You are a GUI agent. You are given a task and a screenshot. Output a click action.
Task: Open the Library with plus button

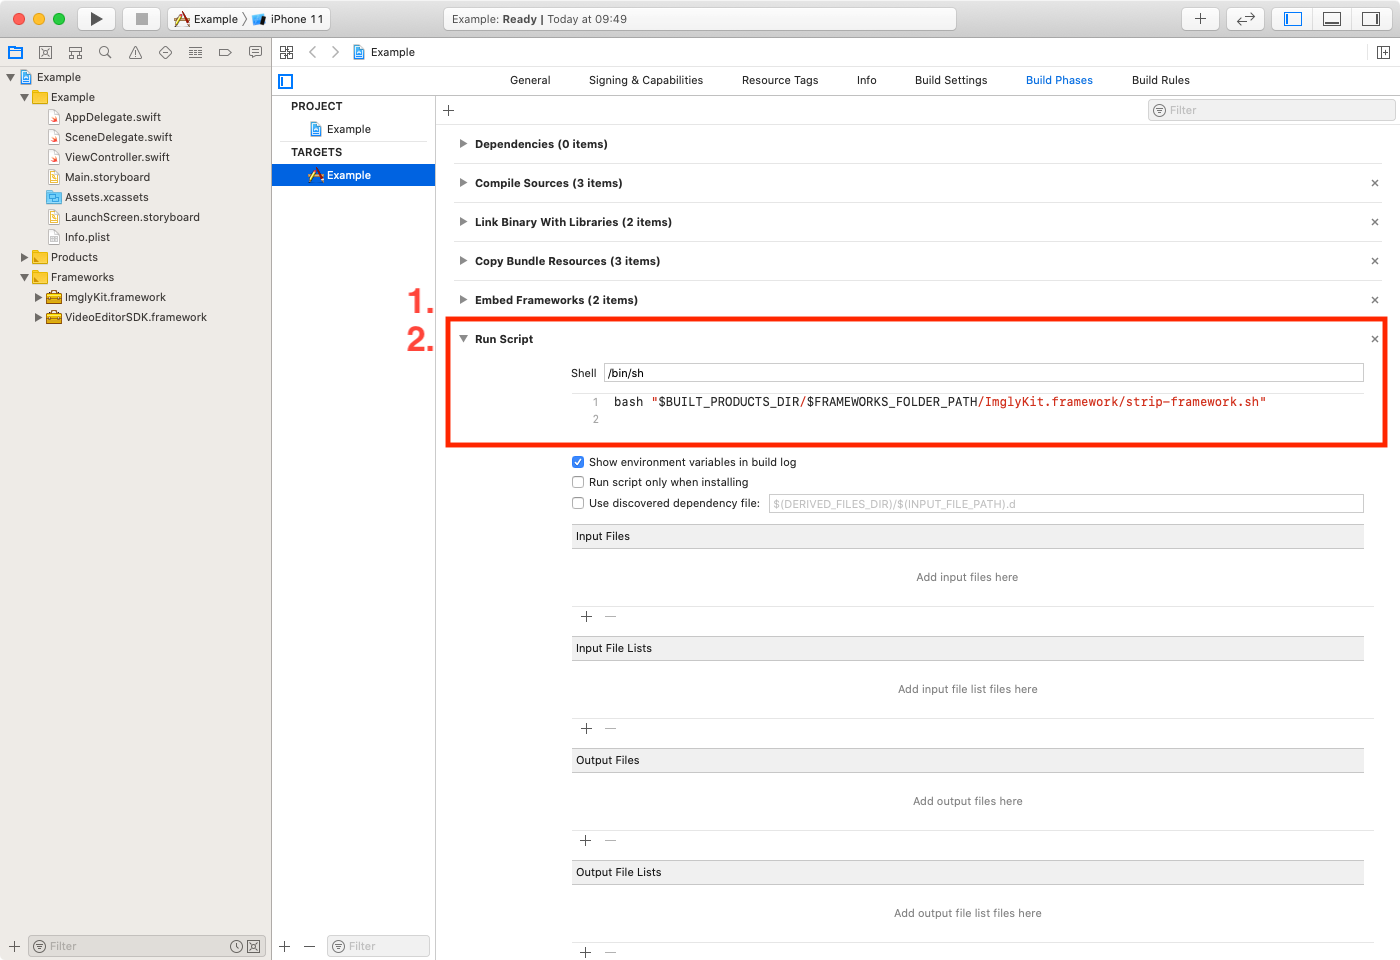[x=1200, y=19]
